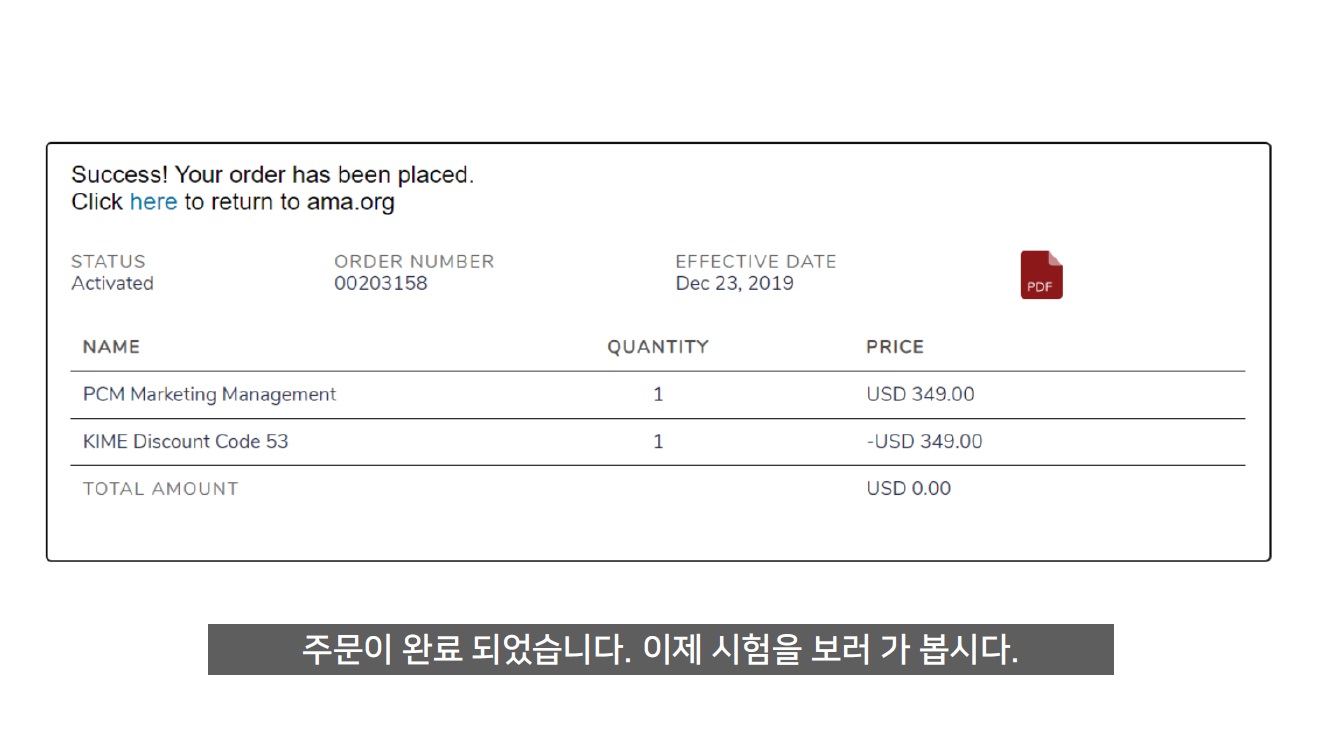The height and width of the screenshot is (737, 1321).
Task: Download the order PDF icon
Action: [x=1041, y=275]
